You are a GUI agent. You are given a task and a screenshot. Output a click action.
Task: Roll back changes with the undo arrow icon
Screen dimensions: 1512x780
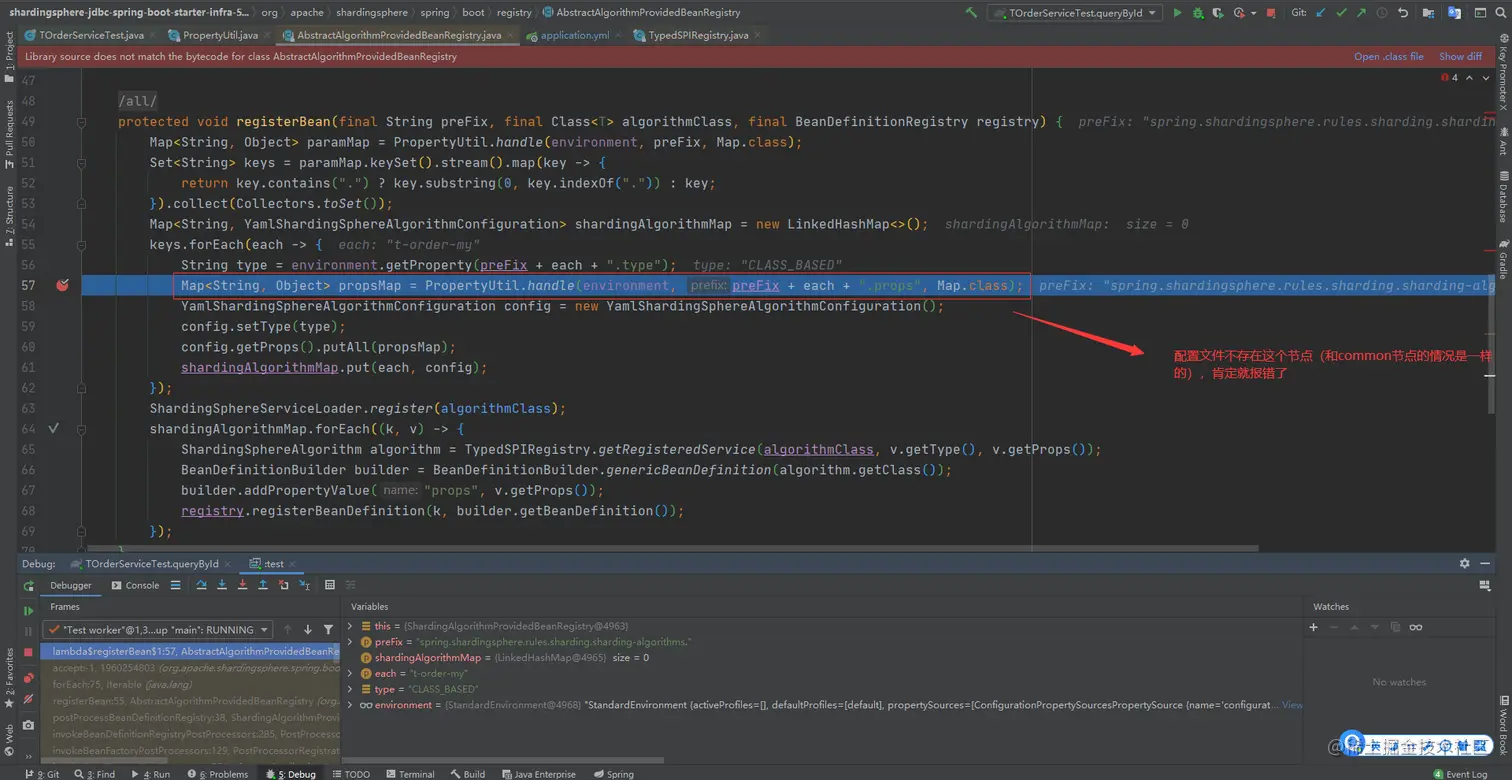[1403, 13]
